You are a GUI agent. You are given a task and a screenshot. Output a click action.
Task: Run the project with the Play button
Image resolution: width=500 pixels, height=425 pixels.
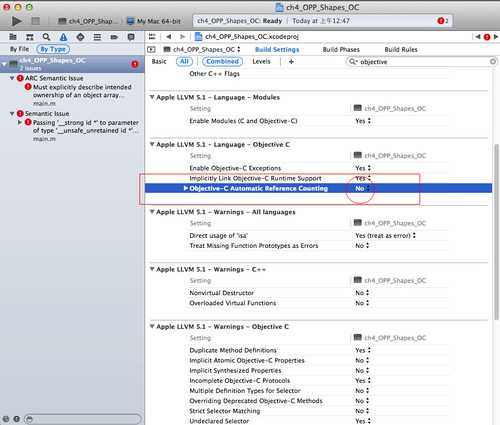coord(16,21)
